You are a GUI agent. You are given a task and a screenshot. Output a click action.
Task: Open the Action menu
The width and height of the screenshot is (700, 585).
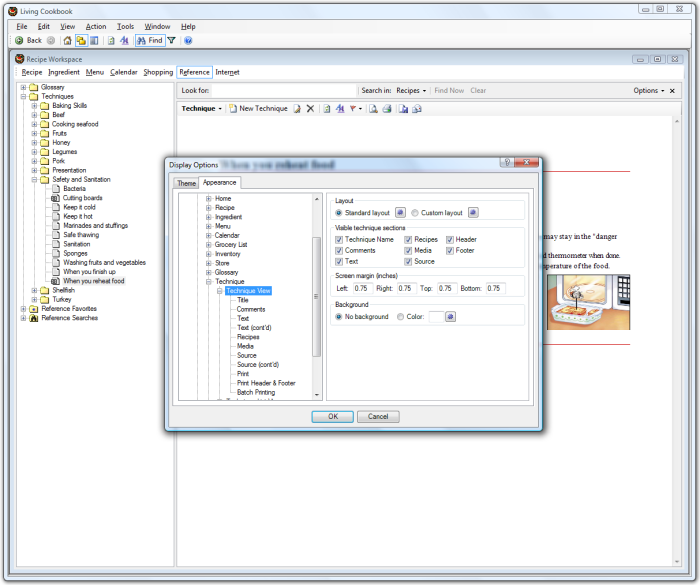96,27
